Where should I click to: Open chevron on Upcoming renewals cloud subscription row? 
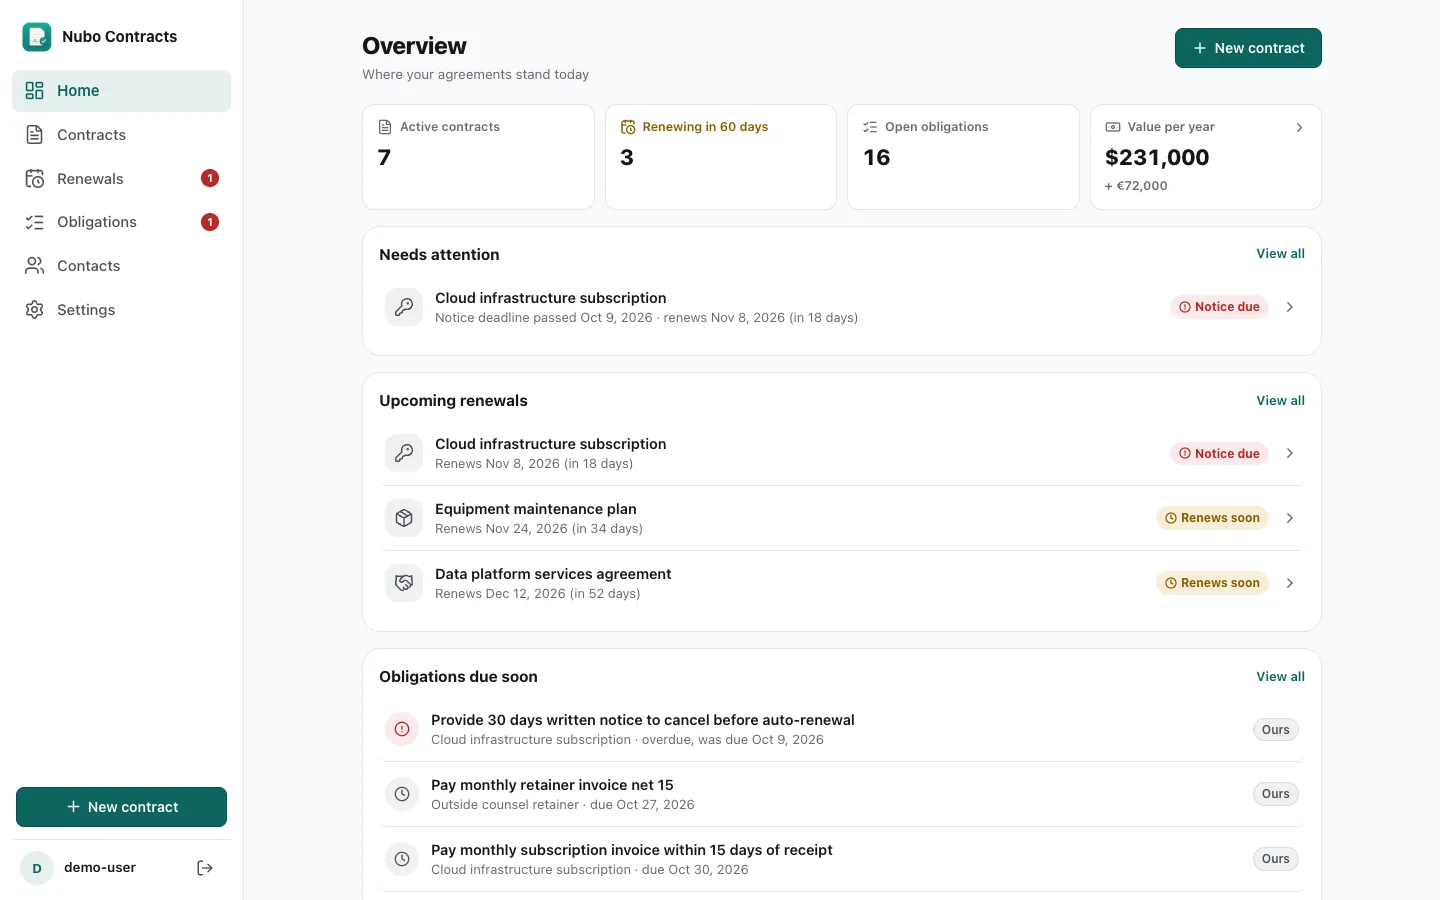[1290, 453]
